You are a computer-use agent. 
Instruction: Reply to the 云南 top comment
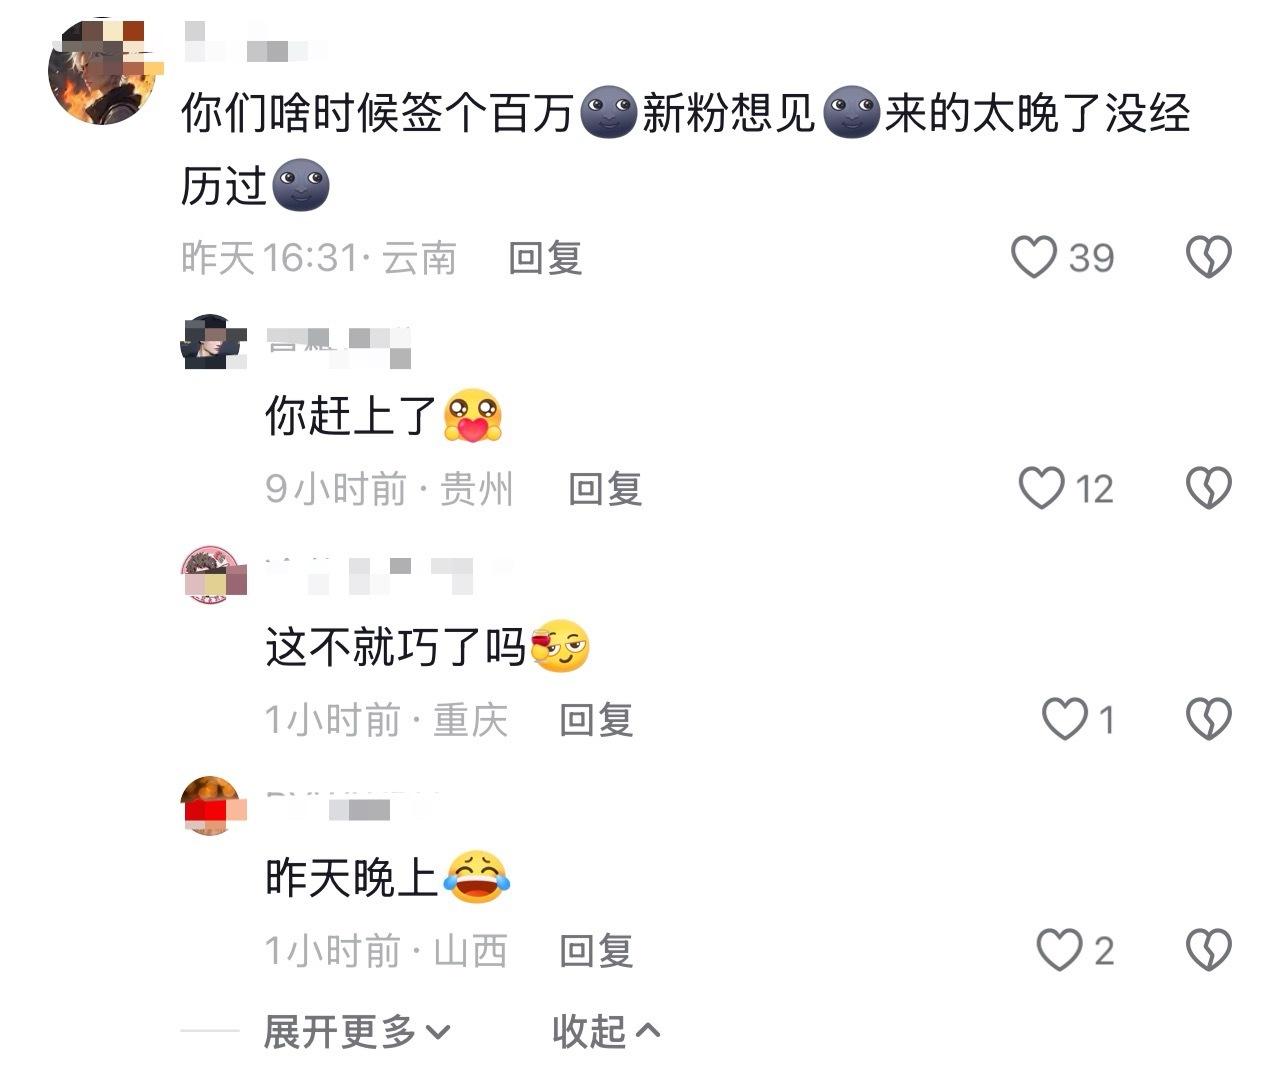coord(545,258)
